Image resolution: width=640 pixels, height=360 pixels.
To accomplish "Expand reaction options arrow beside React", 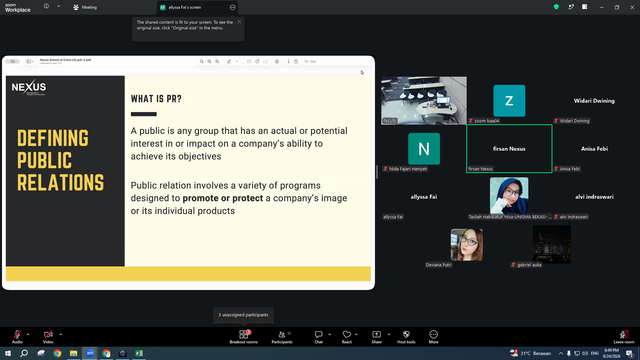I will pyautogui.click(x=356, y=334).
